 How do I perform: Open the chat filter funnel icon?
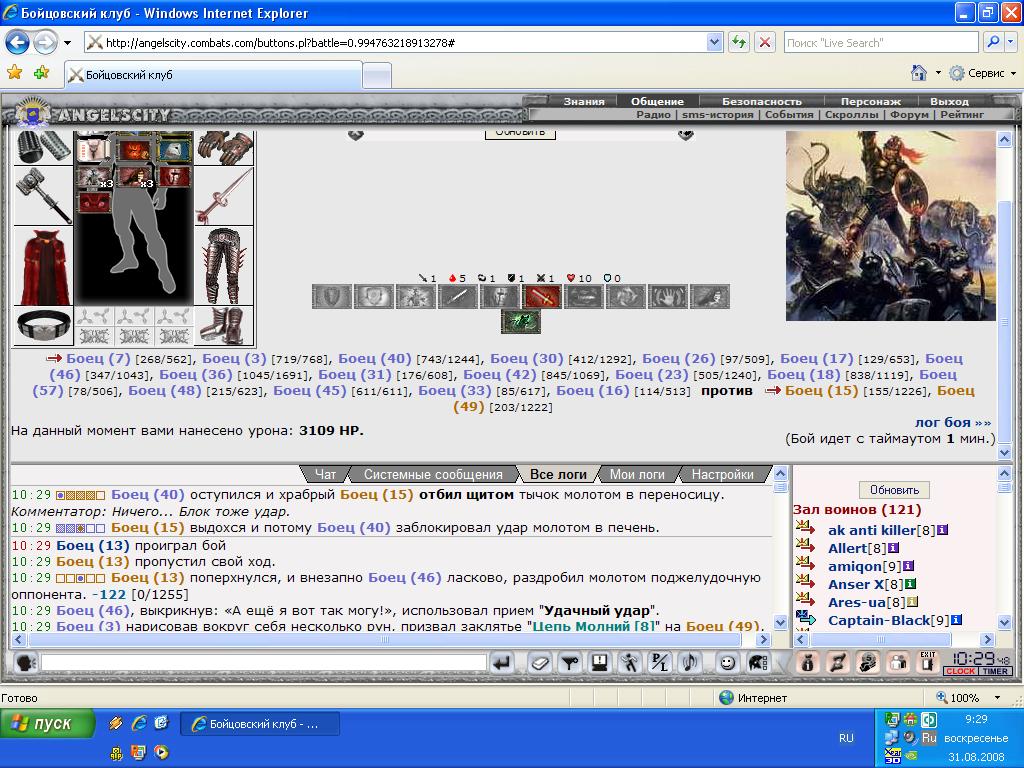(569, 663)
